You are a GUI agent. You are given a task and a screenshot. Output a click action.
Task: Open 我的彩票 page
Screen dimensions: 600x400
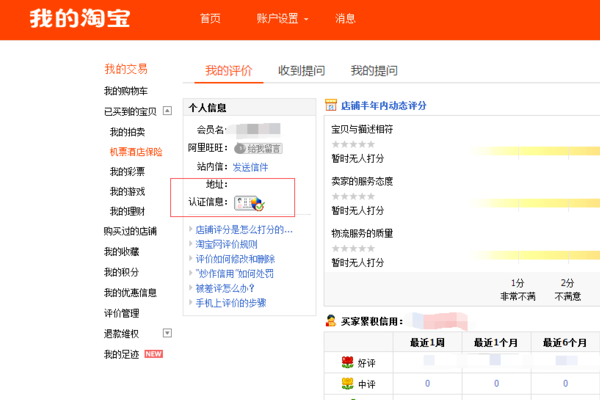pos(127,171)
